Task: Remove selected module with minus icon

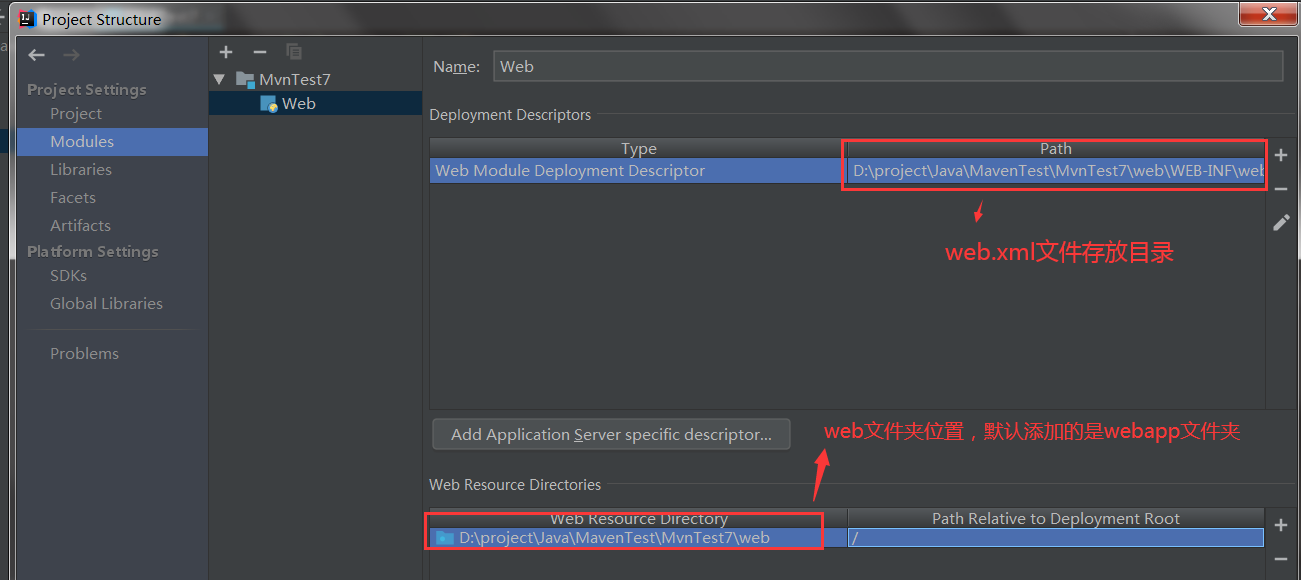Action: coord(260,52)
